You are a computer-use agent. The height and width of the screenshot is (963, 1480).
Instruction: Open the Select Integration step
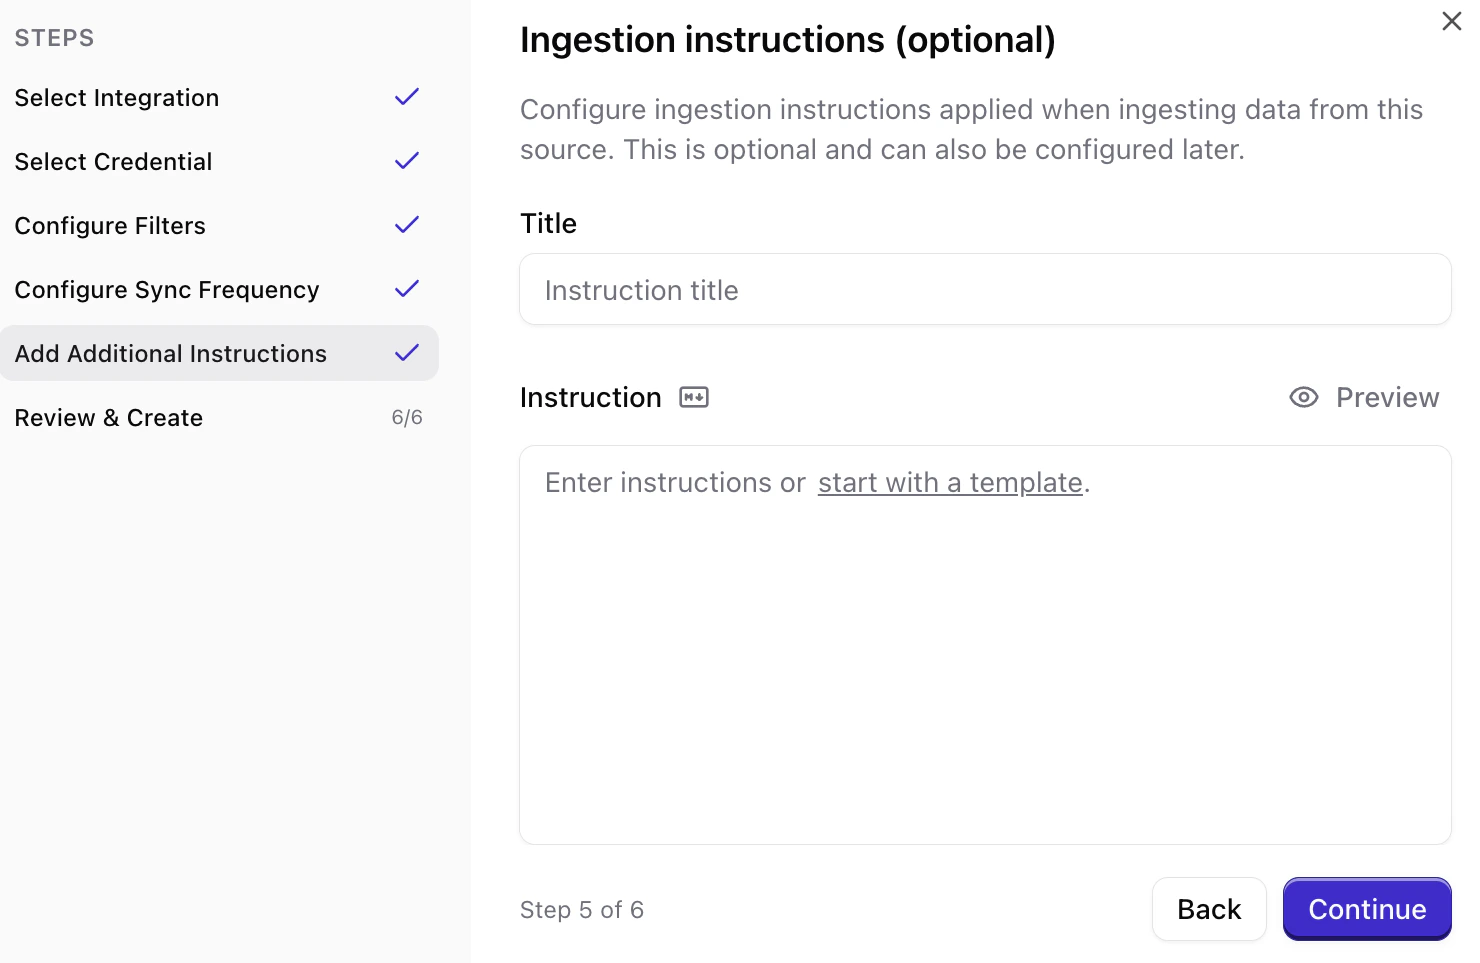tap(116, 97)
